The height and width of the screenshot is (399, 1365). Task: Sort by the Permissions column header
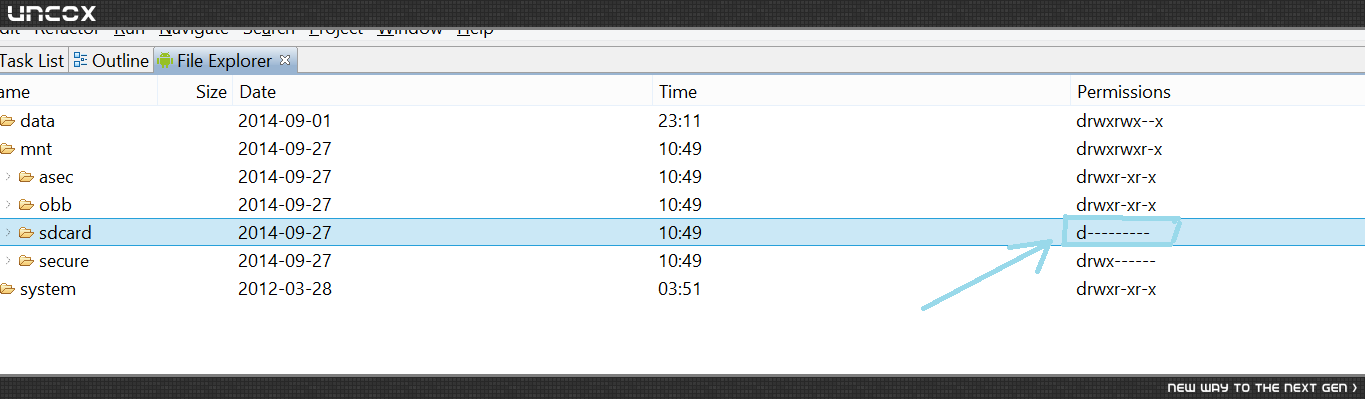[x=1123, y=92]
